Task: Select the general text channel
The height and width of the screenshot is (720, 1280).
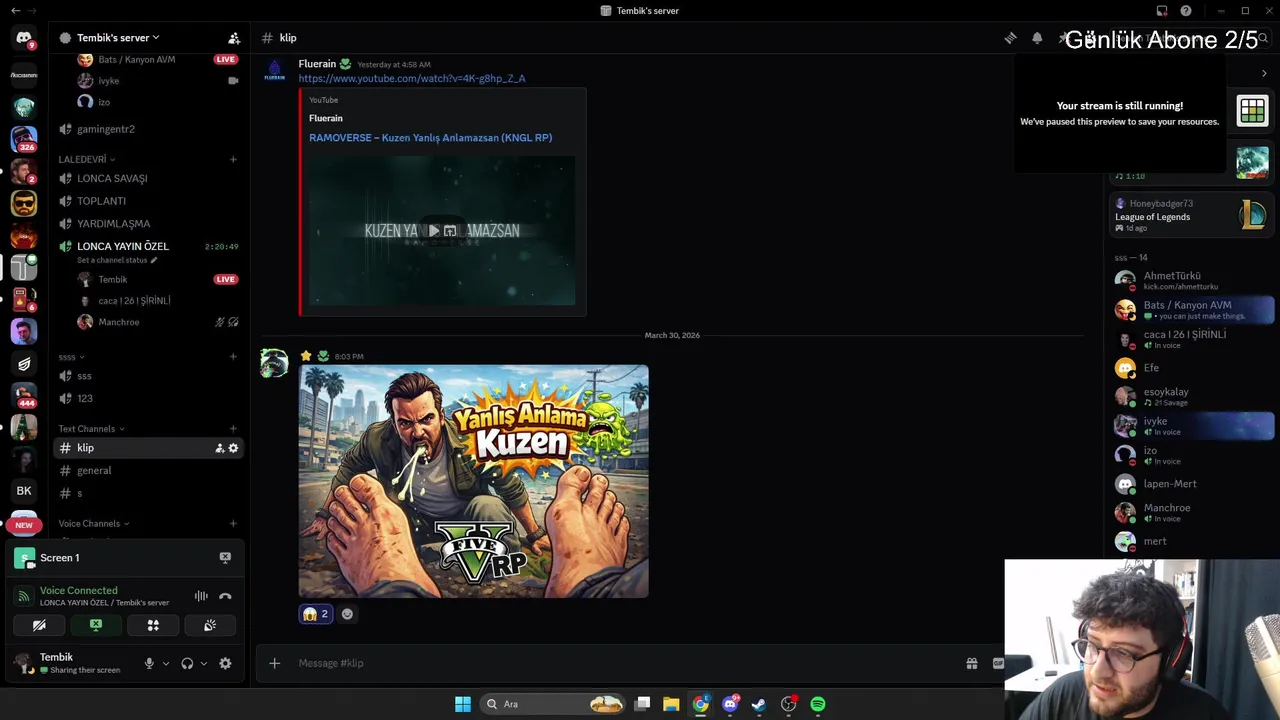Action: coord(148,471)
